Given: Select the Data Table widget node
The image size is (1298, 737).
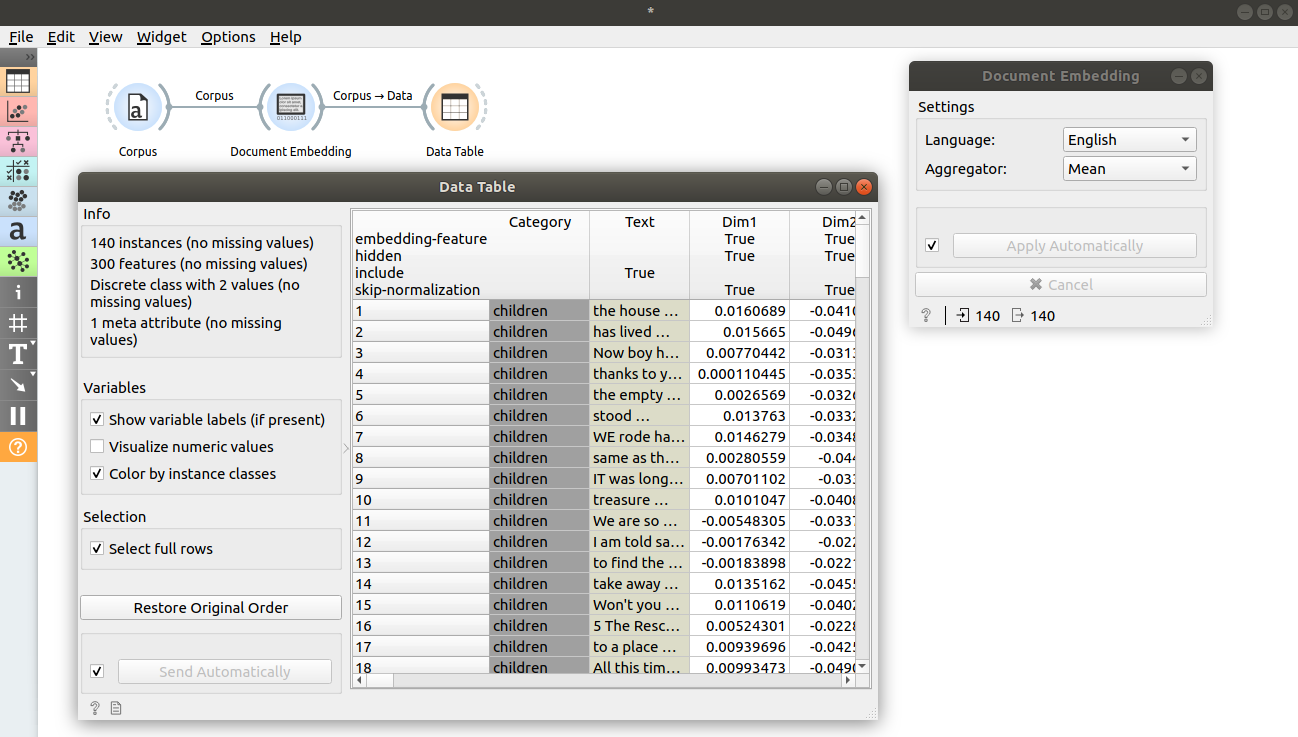Looking at the screenshot, I should click(455, 107).
